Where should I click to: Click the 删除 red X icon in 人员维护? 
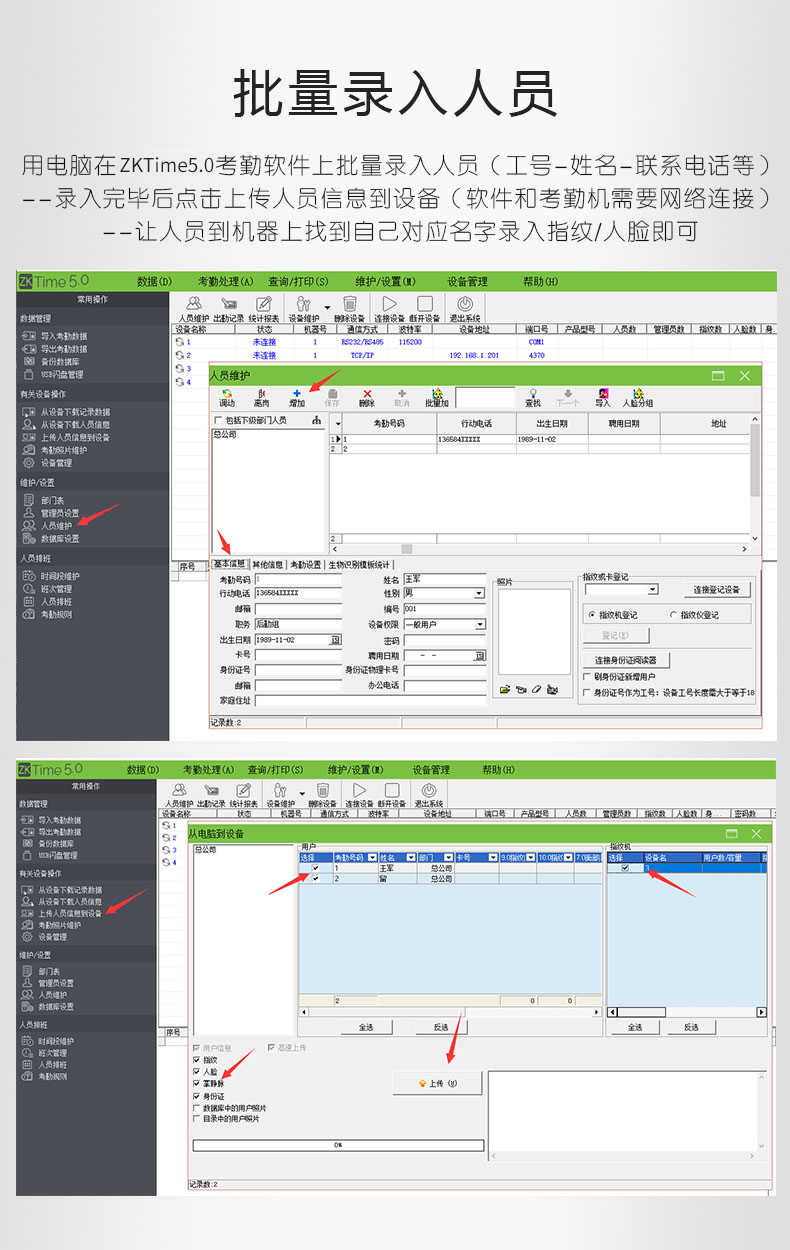point(367,394)
